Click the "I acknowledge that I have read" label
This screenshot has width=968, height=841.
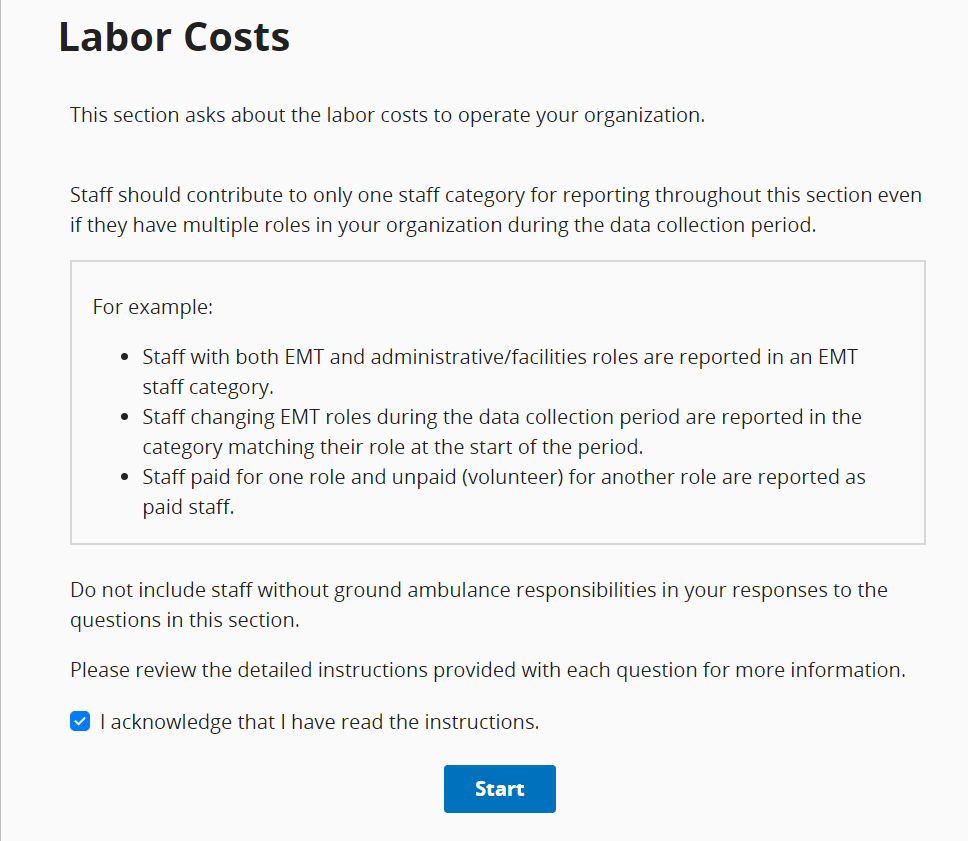(x=319, y=721)
